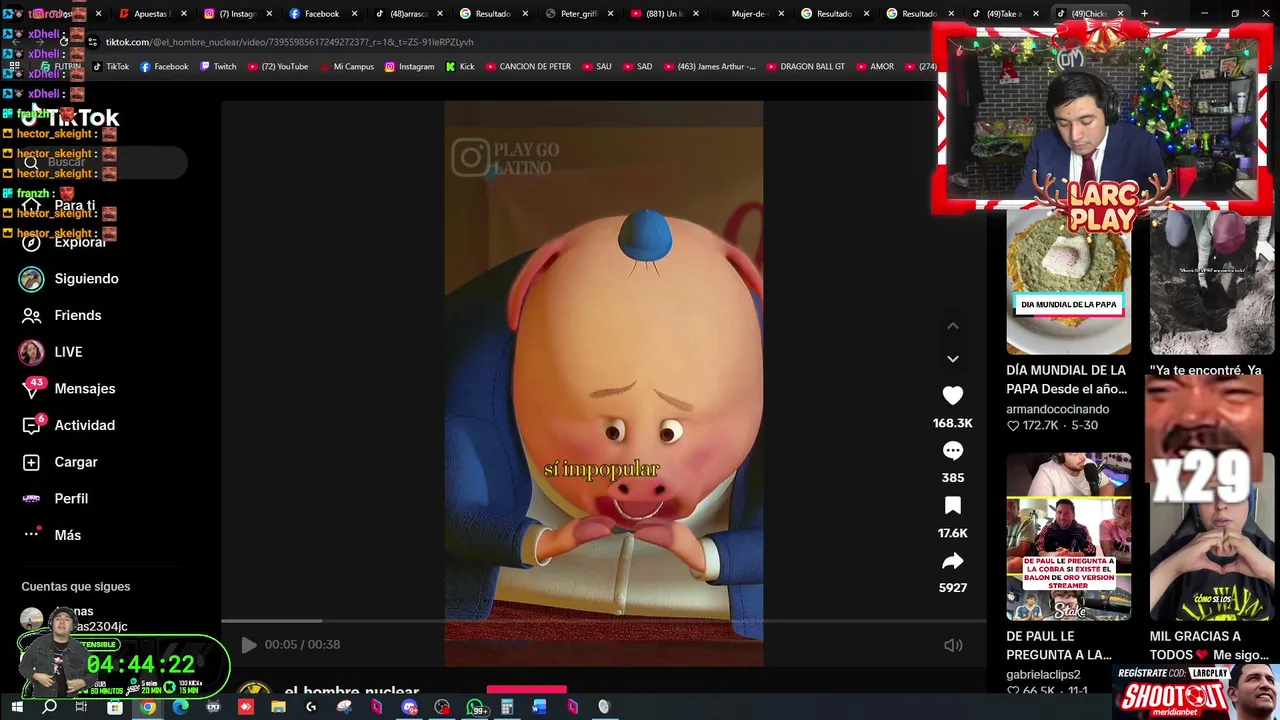Click the Siguiendo avatar icon
Screen dimensions: 1280x720
click(31, 279)
